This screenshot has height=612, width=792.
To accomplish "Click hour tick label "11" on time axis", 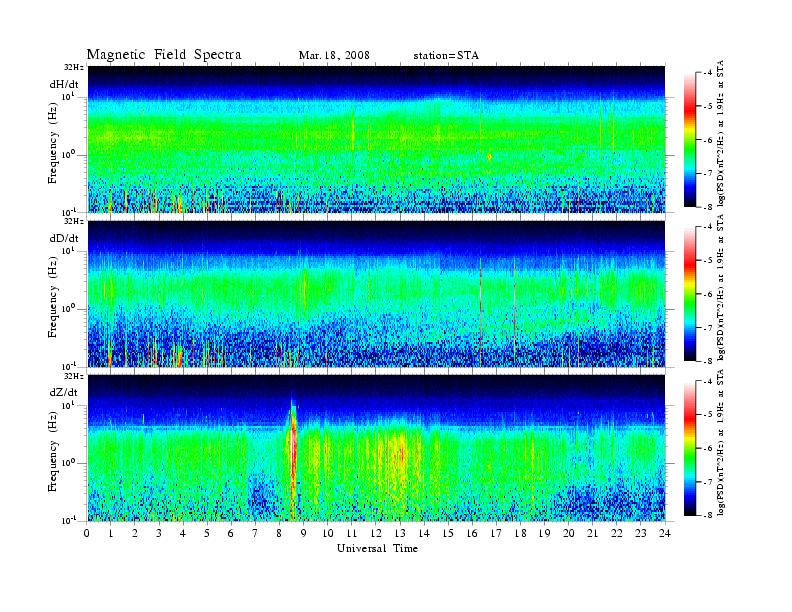I will pyautogui.click(x=352, y=533).
